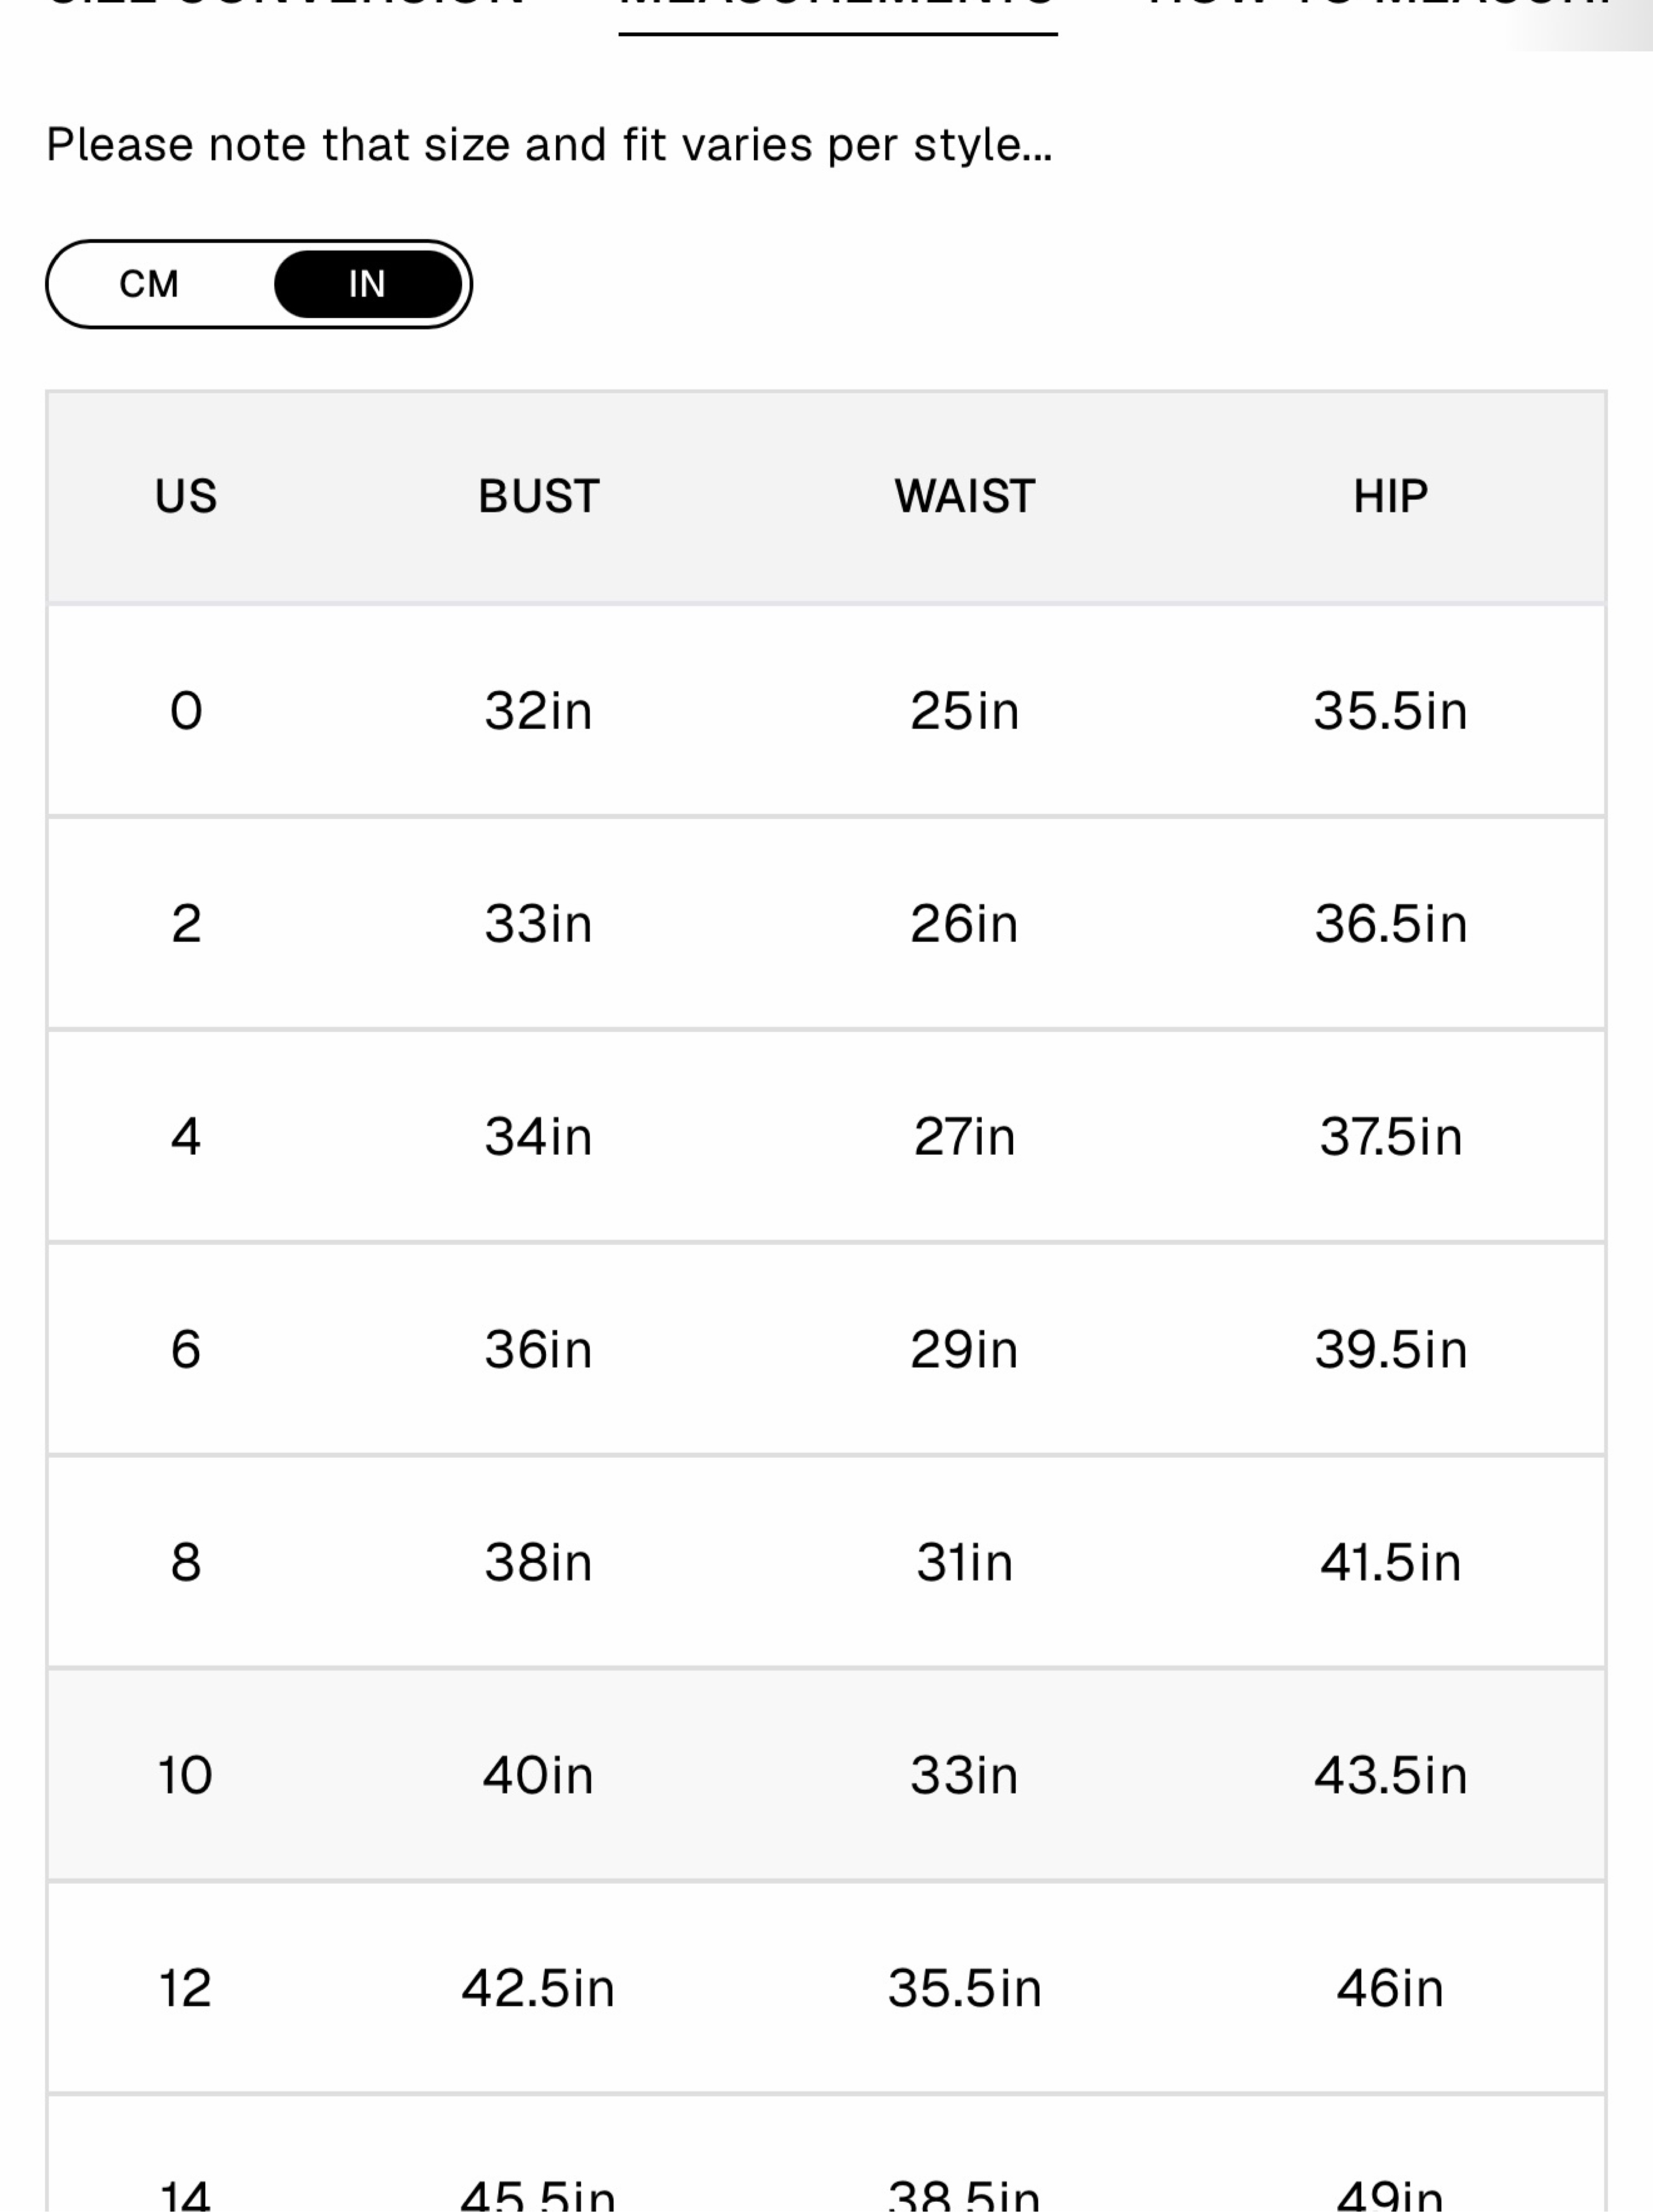Screen dimensions: 1653x2212
Task: Select the IN unit option
Action: (368, 284)
